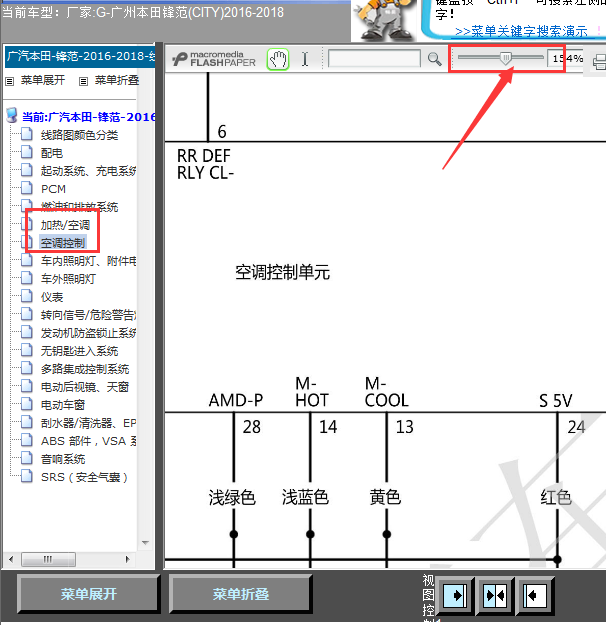Click the M-COOL pin label
This screenshot has width=606, height=625.
pos(386,392)
